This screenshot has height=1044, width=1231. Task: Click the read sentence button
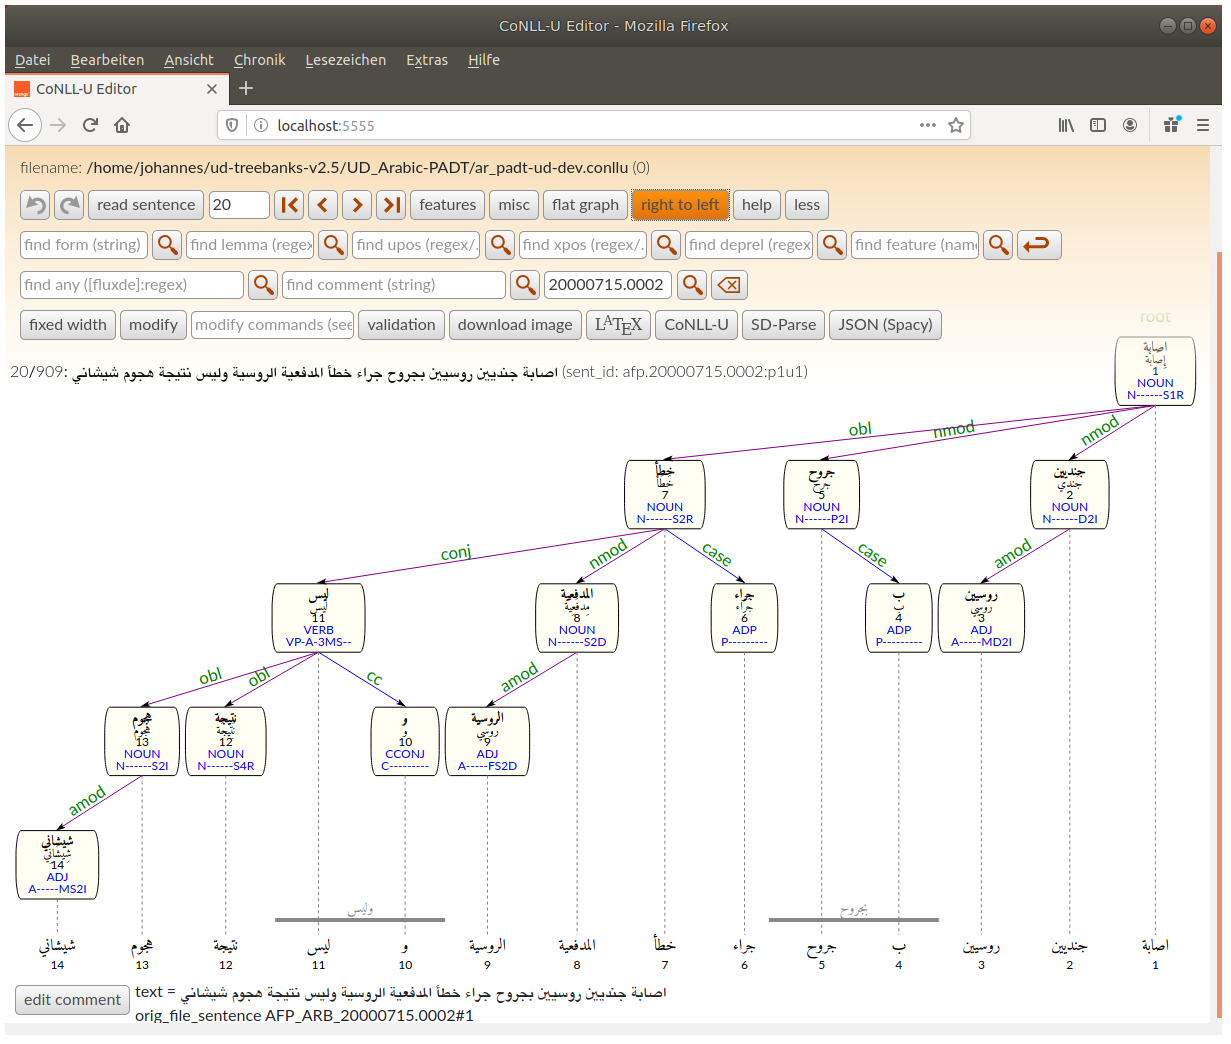click(x=146, y=205)
